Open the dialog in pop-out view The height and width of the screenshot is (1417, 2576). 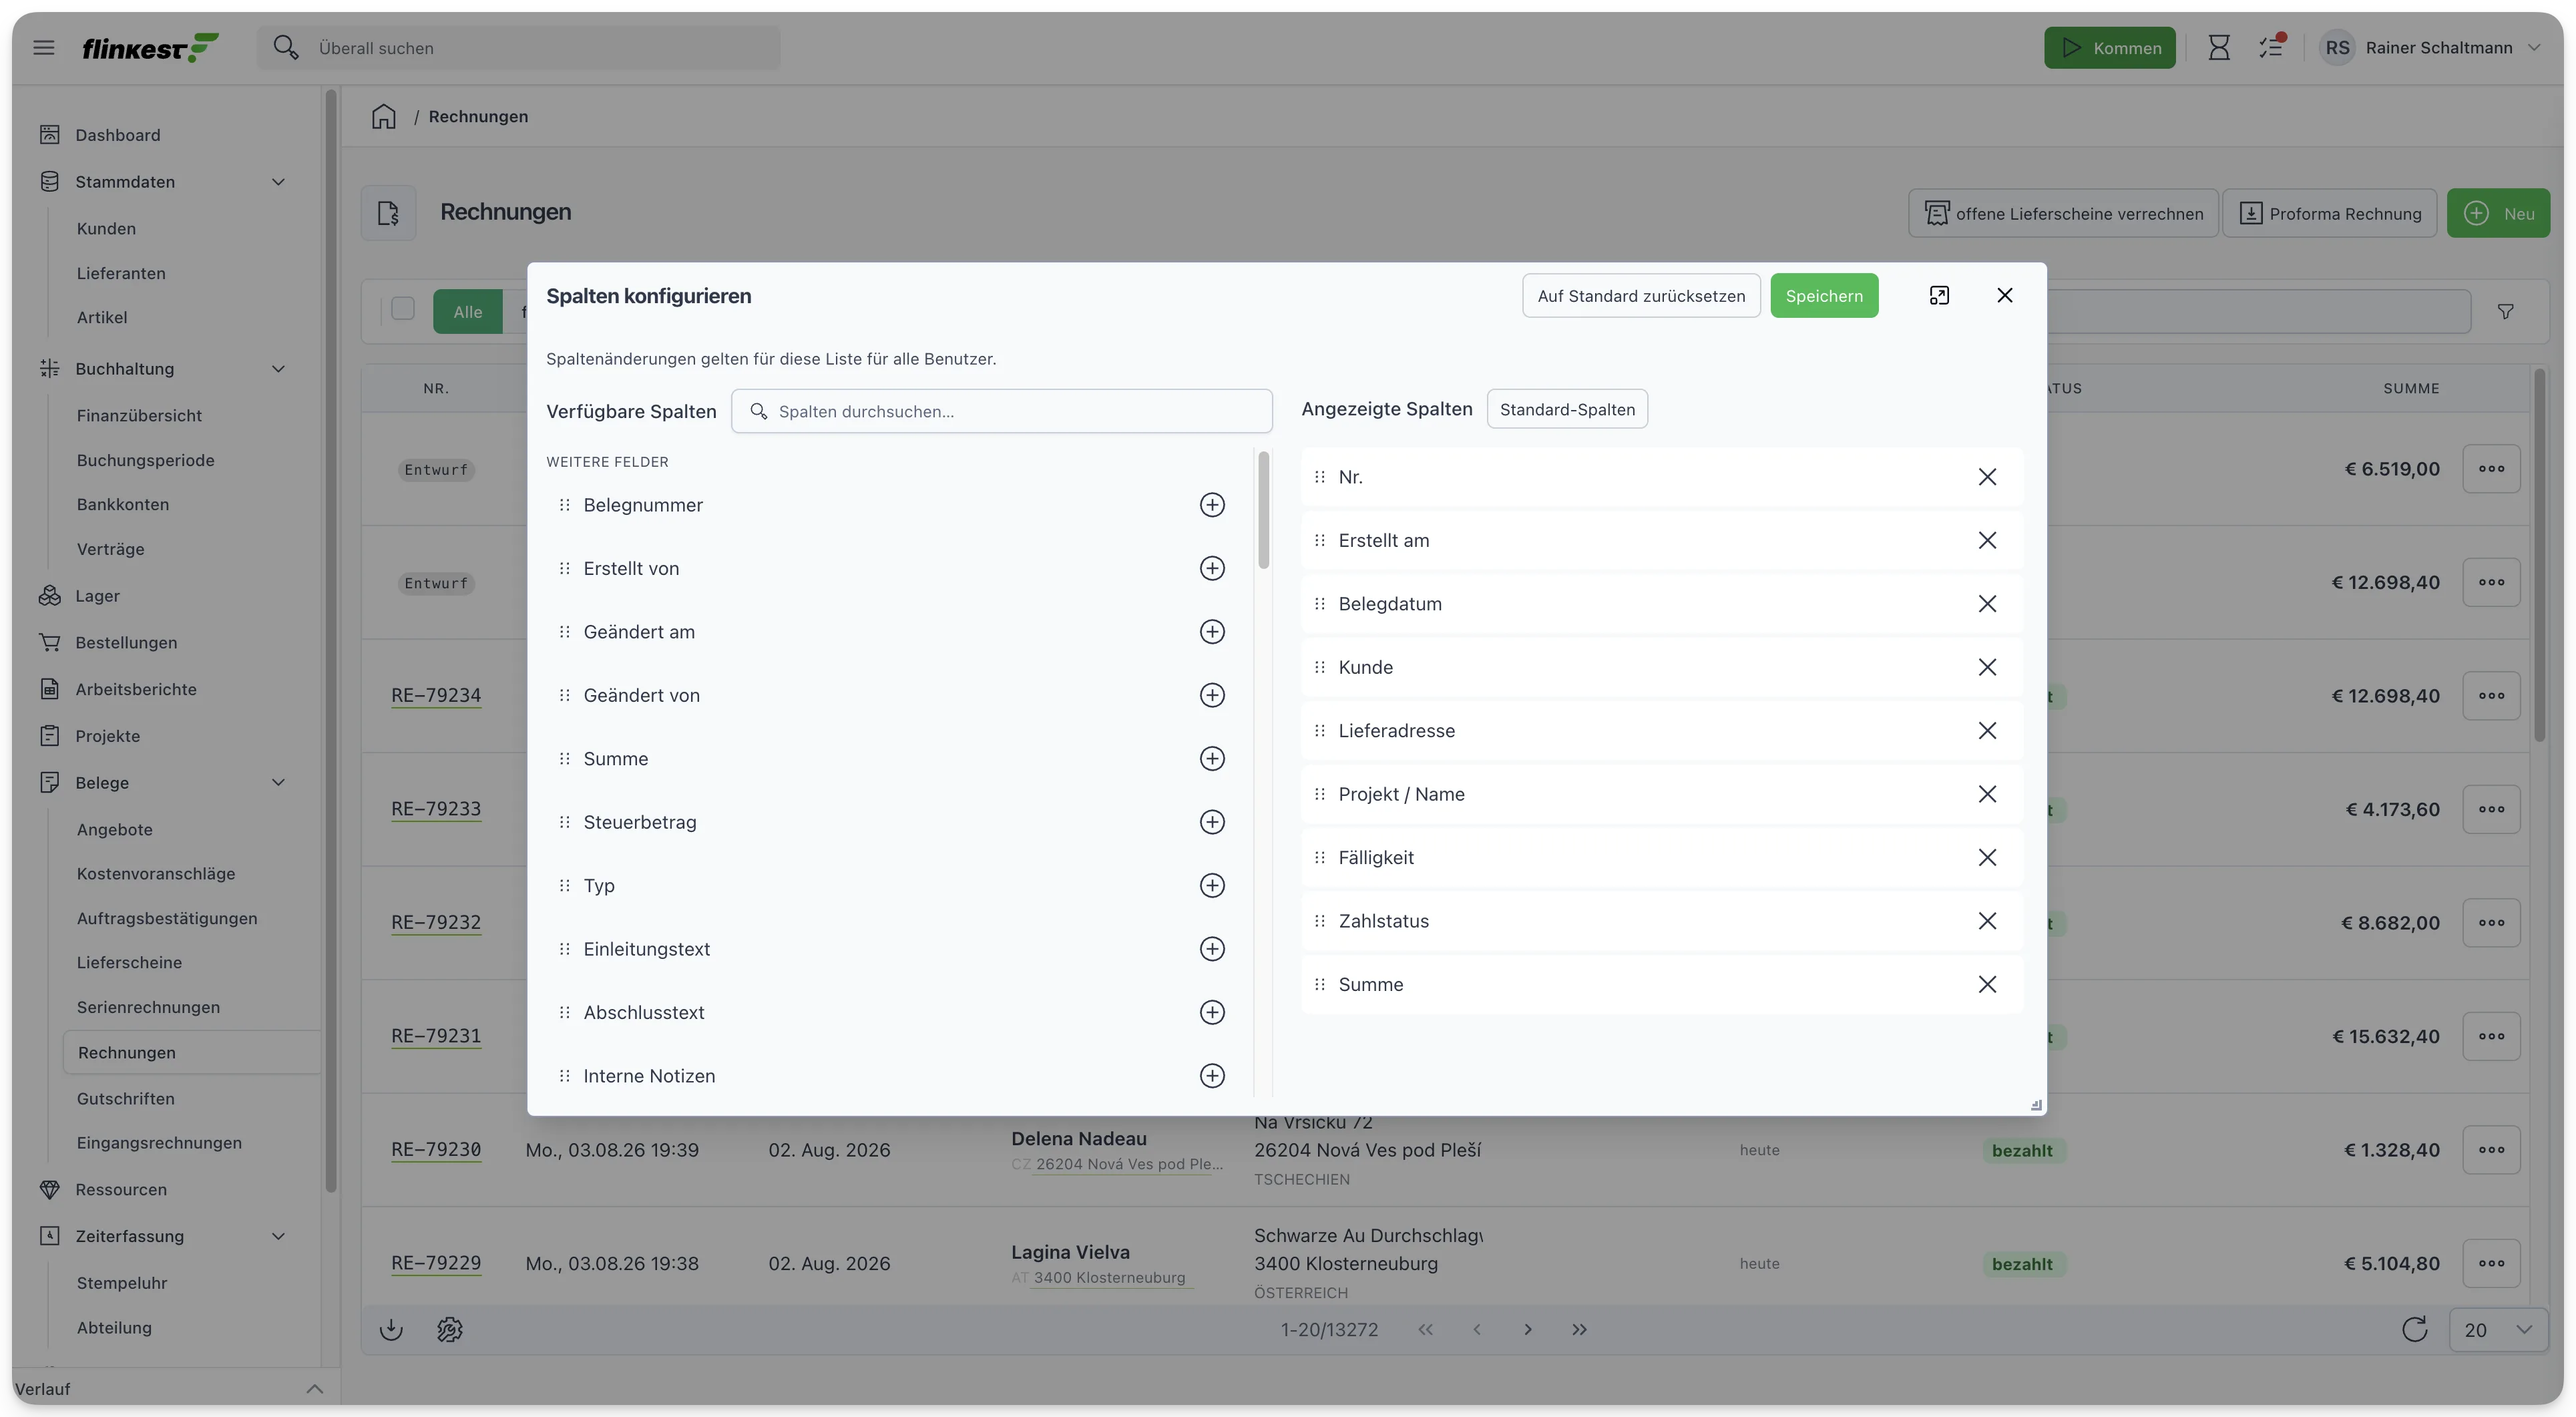point(1939,295)
